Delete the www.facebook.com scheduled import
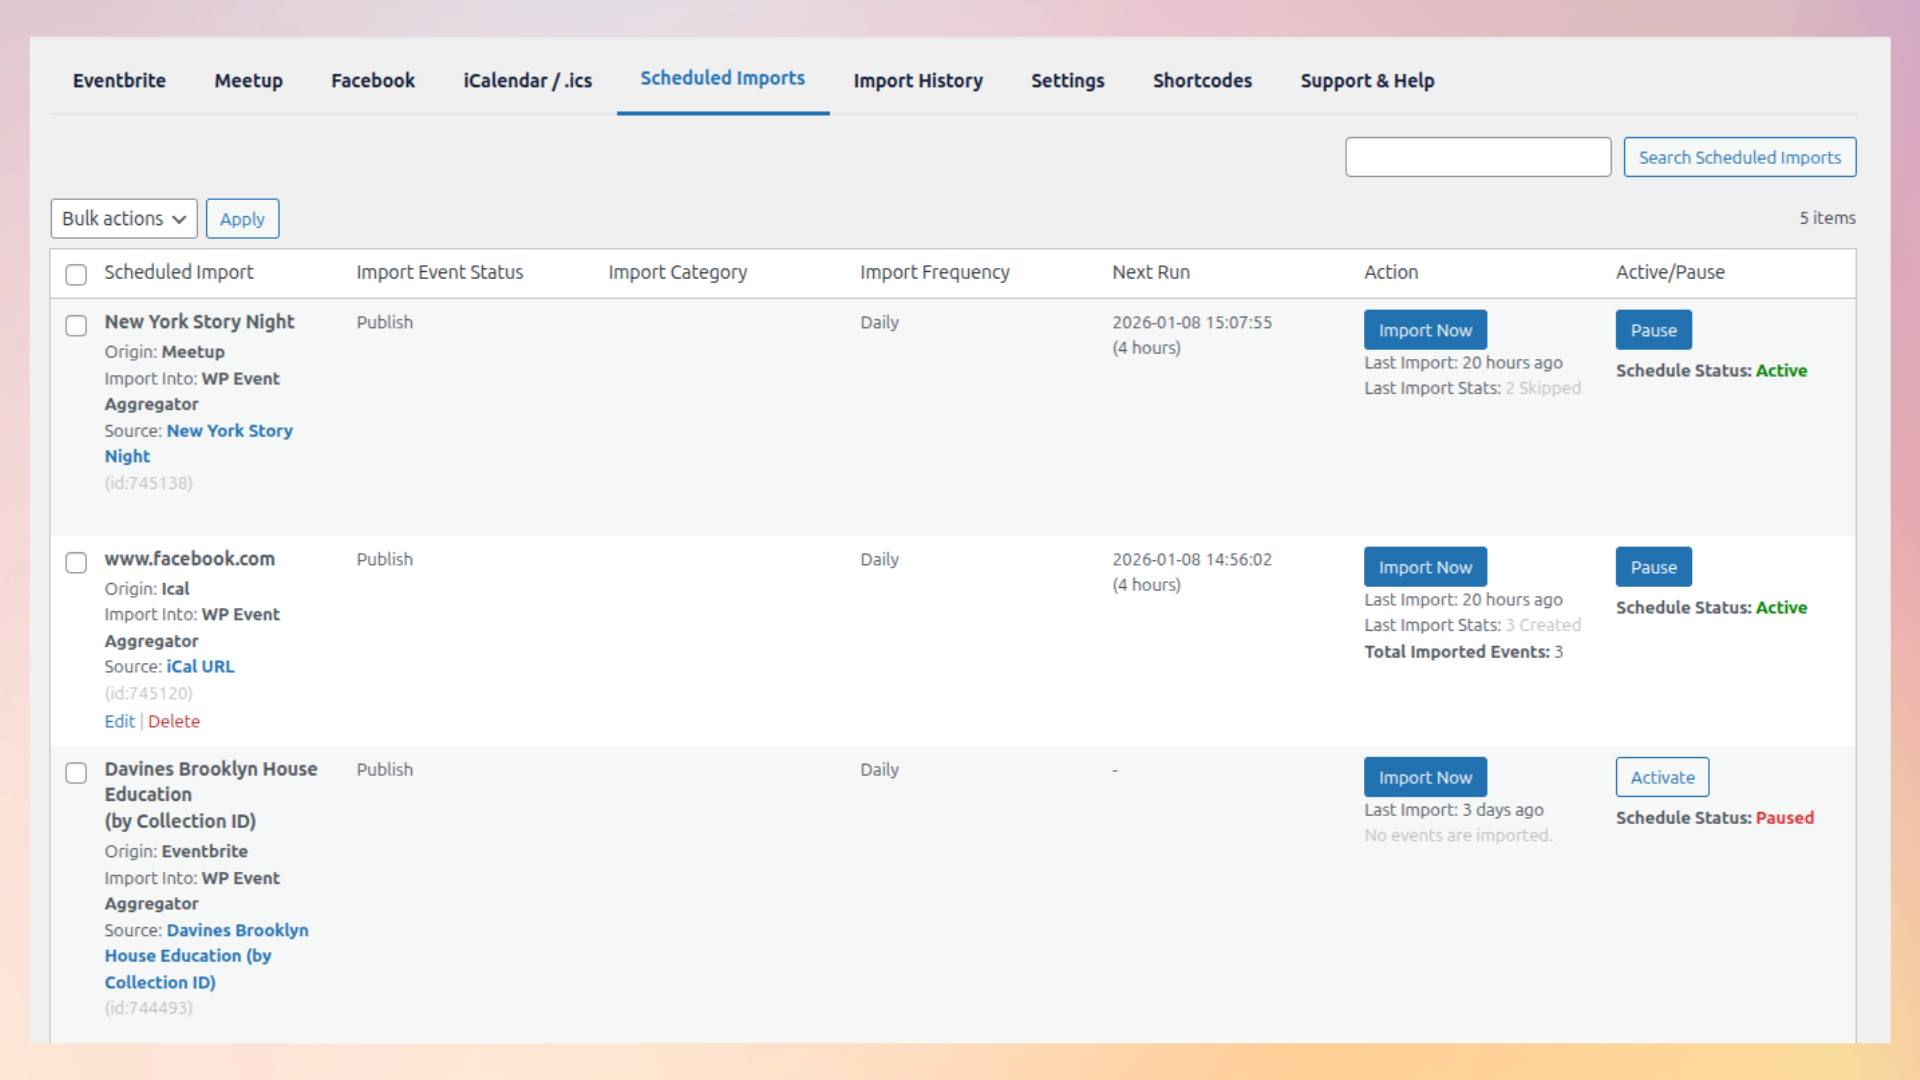1920x1080 pixels. pyautogui.click(x=174, y=721)
